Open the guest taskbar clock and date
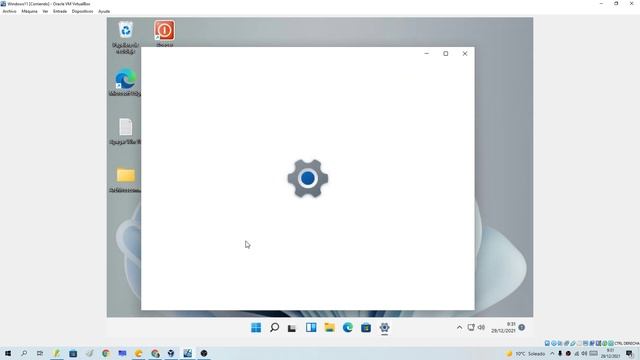 click(x=503, y=327)
